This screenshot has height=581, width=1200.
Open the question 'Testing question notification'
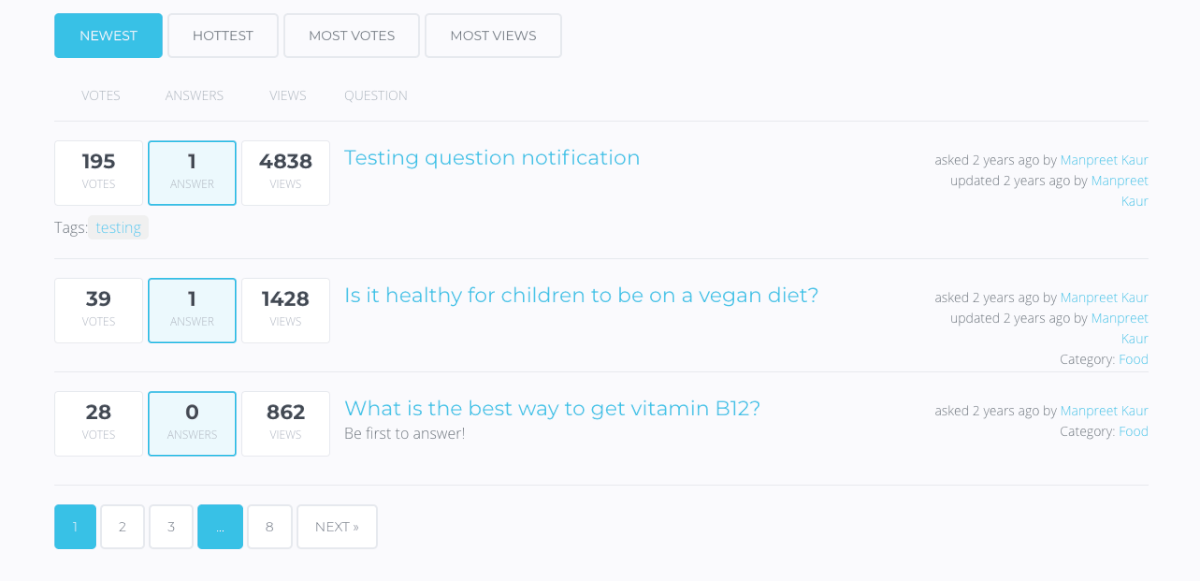pyautogui.click(x=491, y=158)
